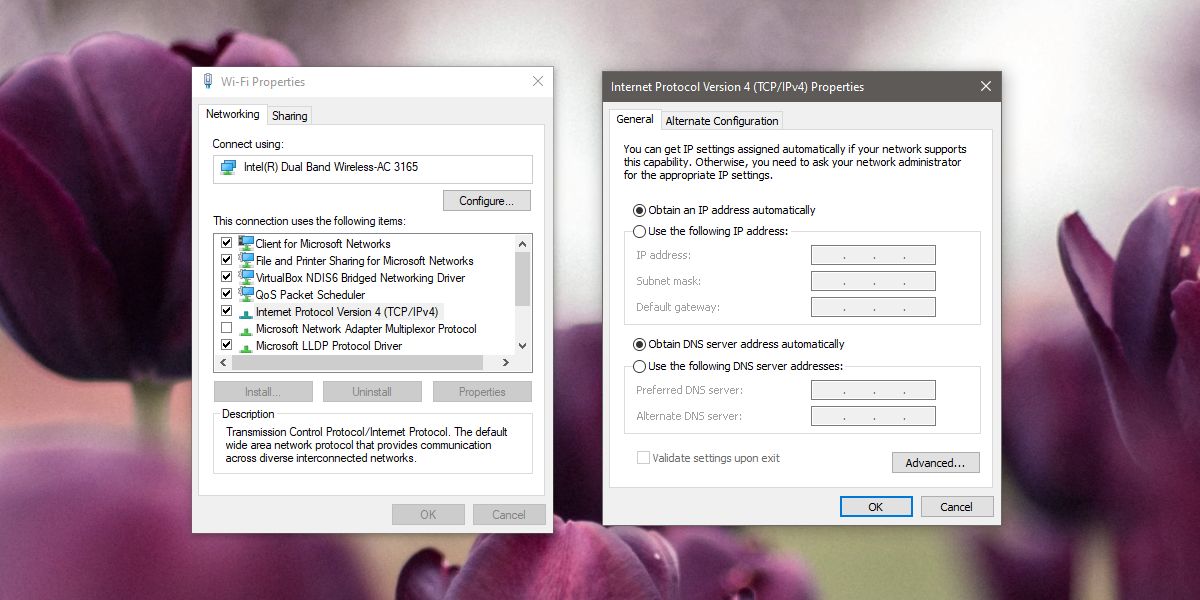Screen dimensions: 1200x600
Task: Select 'VirtualBox NDIS6 Bridged Networking Driver' row text
Action: tap(360, 278)
